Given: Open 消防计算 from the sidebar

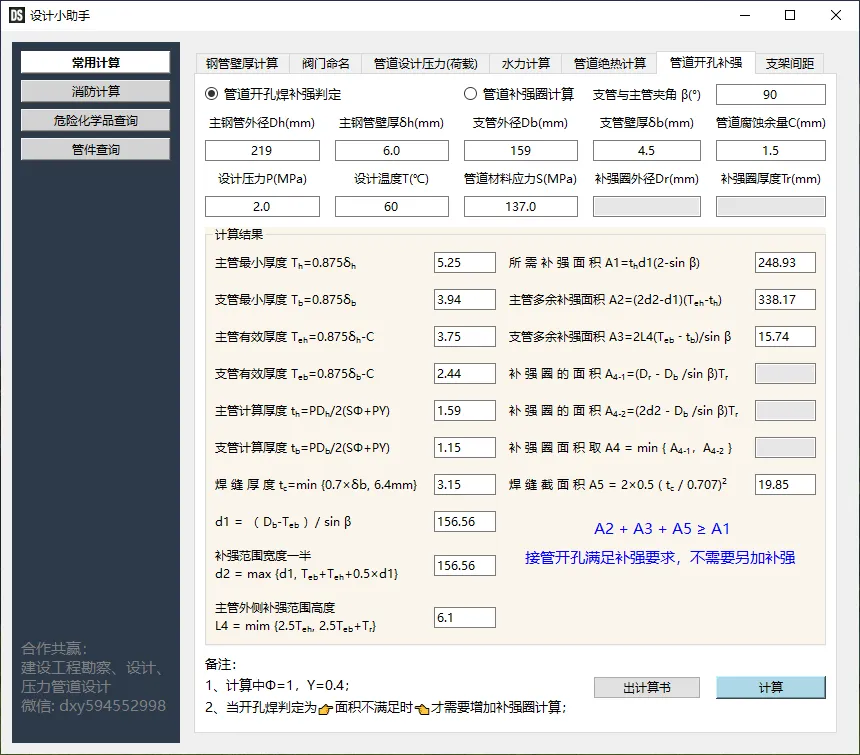Looking at the screenshot, I should coord(95,91).
